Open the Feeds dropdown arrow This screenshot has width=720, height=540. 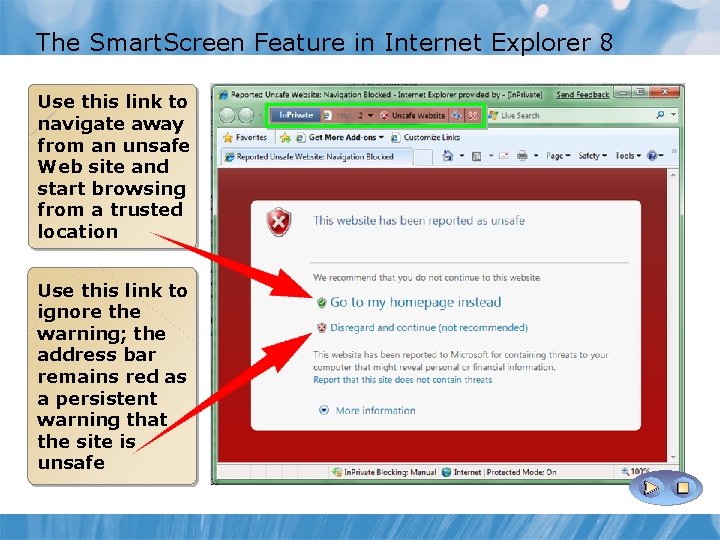[491, 156]
